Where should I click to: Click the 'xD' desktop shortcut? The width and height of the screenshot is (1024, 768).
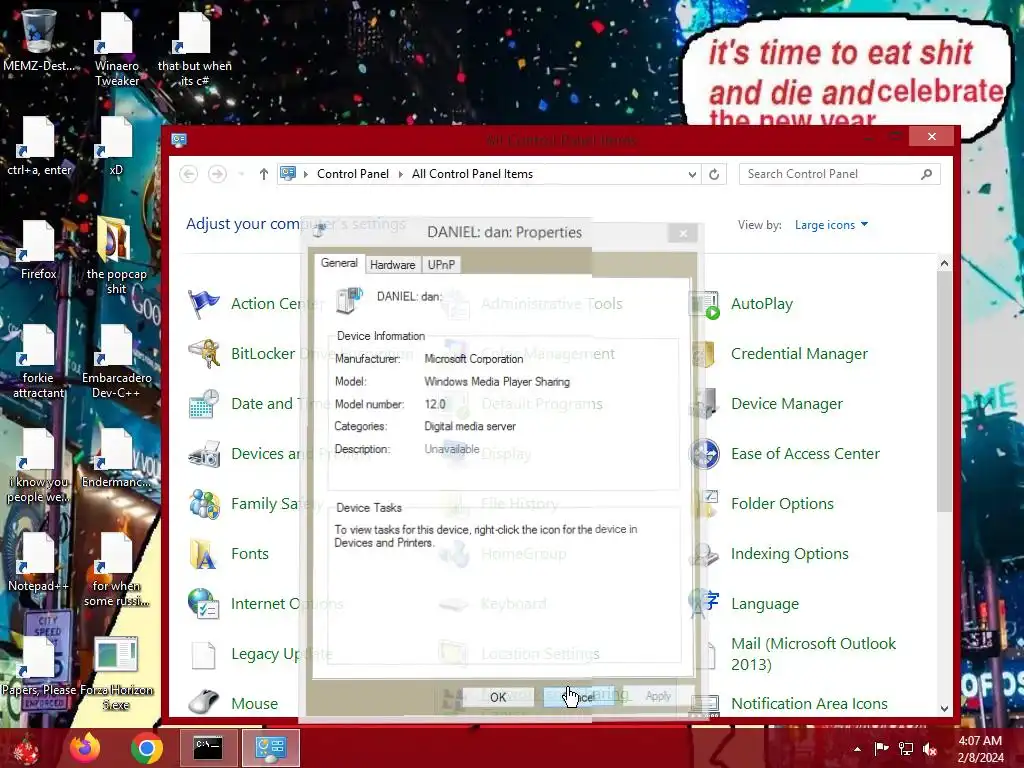pyautogui.click(x=116, y=148)
